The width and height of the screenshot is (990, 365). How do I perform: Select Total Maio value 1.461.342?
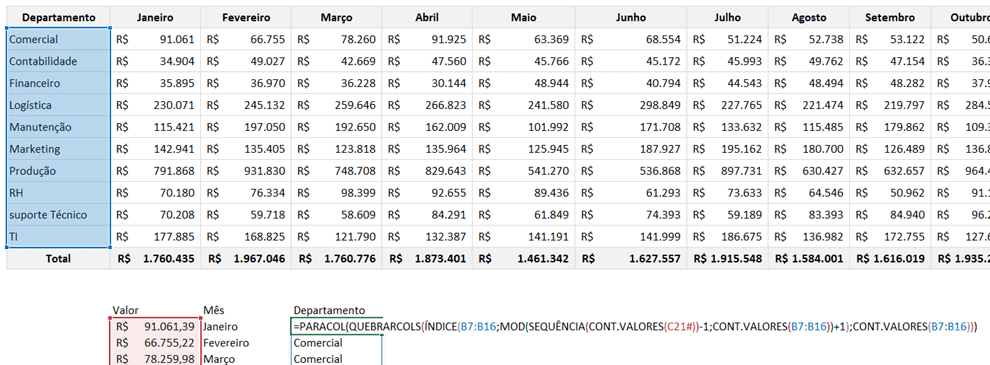(523, 259)
